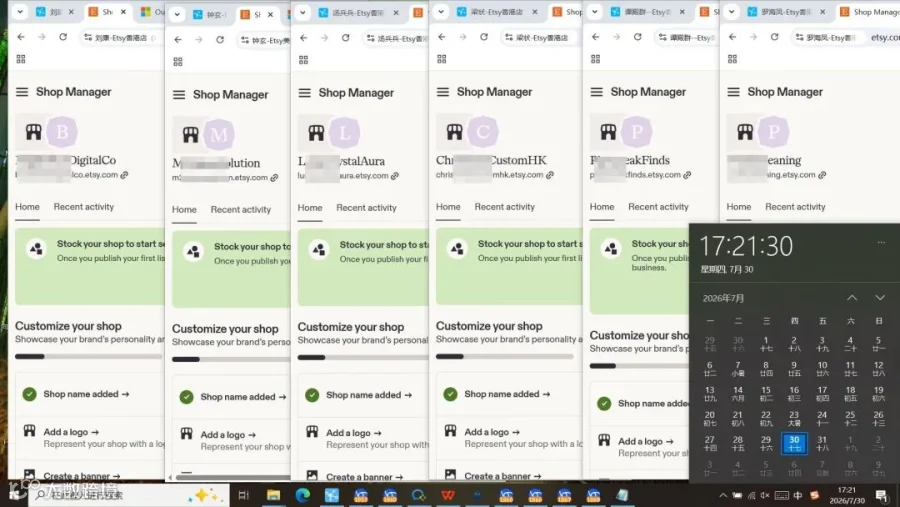Screen dimensions: 900x507
Task: Open Shop name added link in DigitalCo shop
Action: 87,394
